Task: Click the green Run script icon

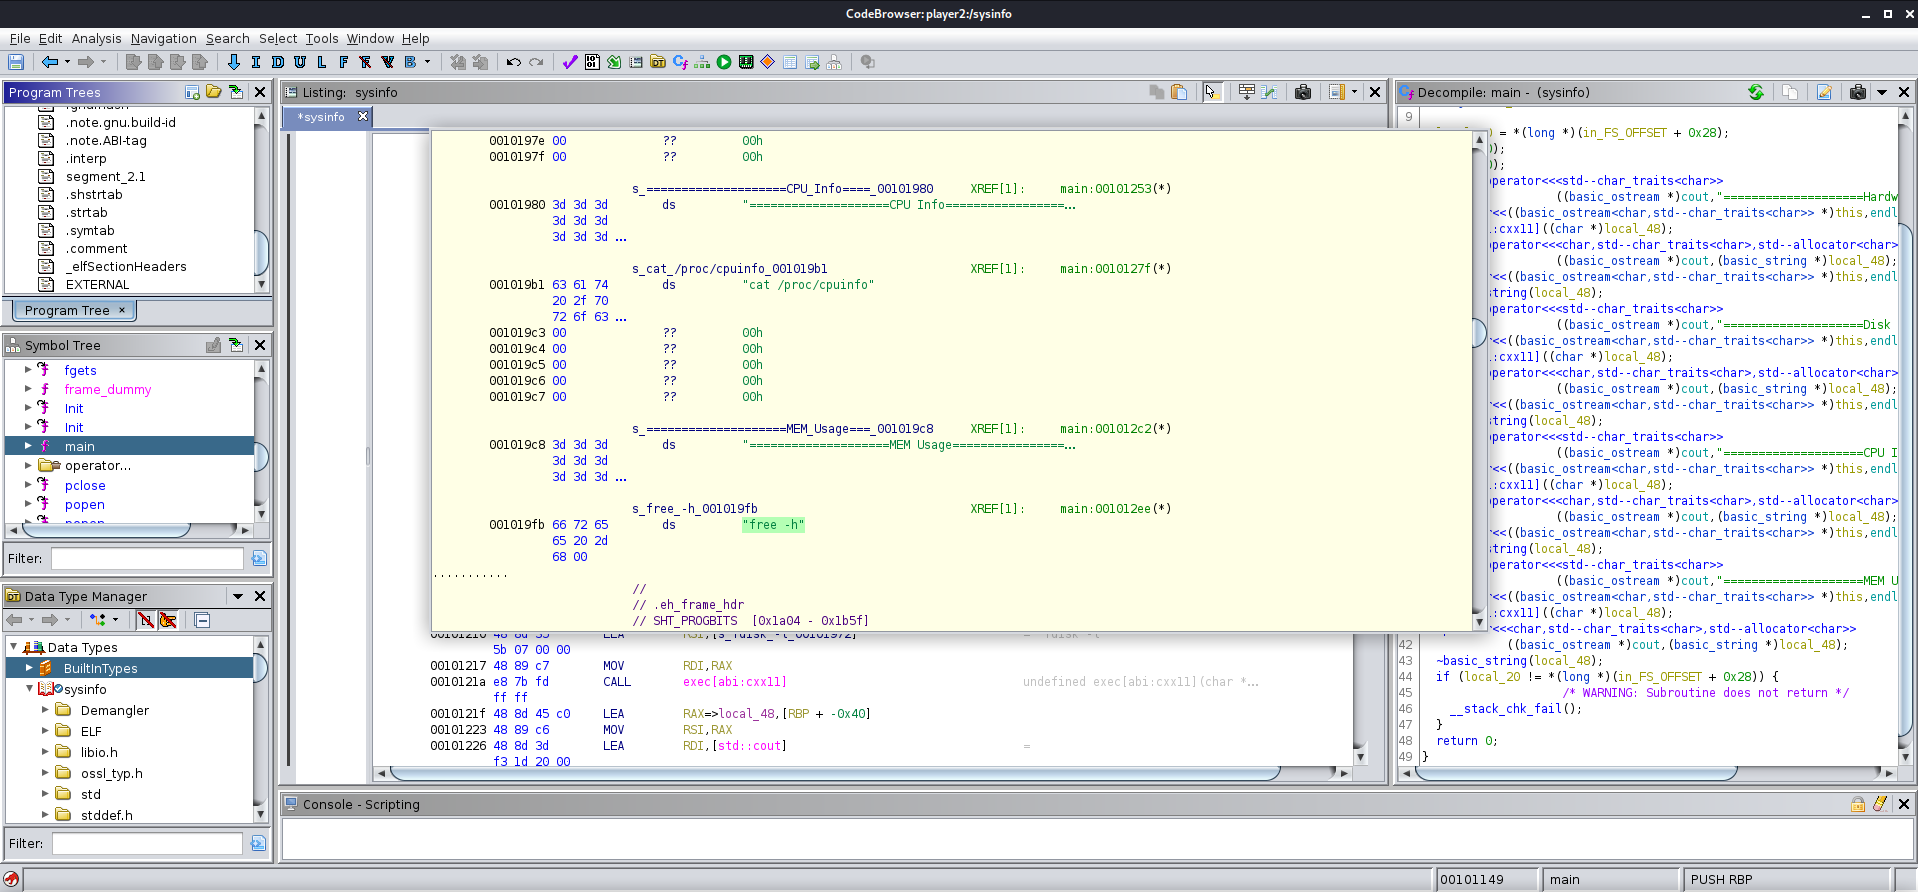Action: click(724, 62)
